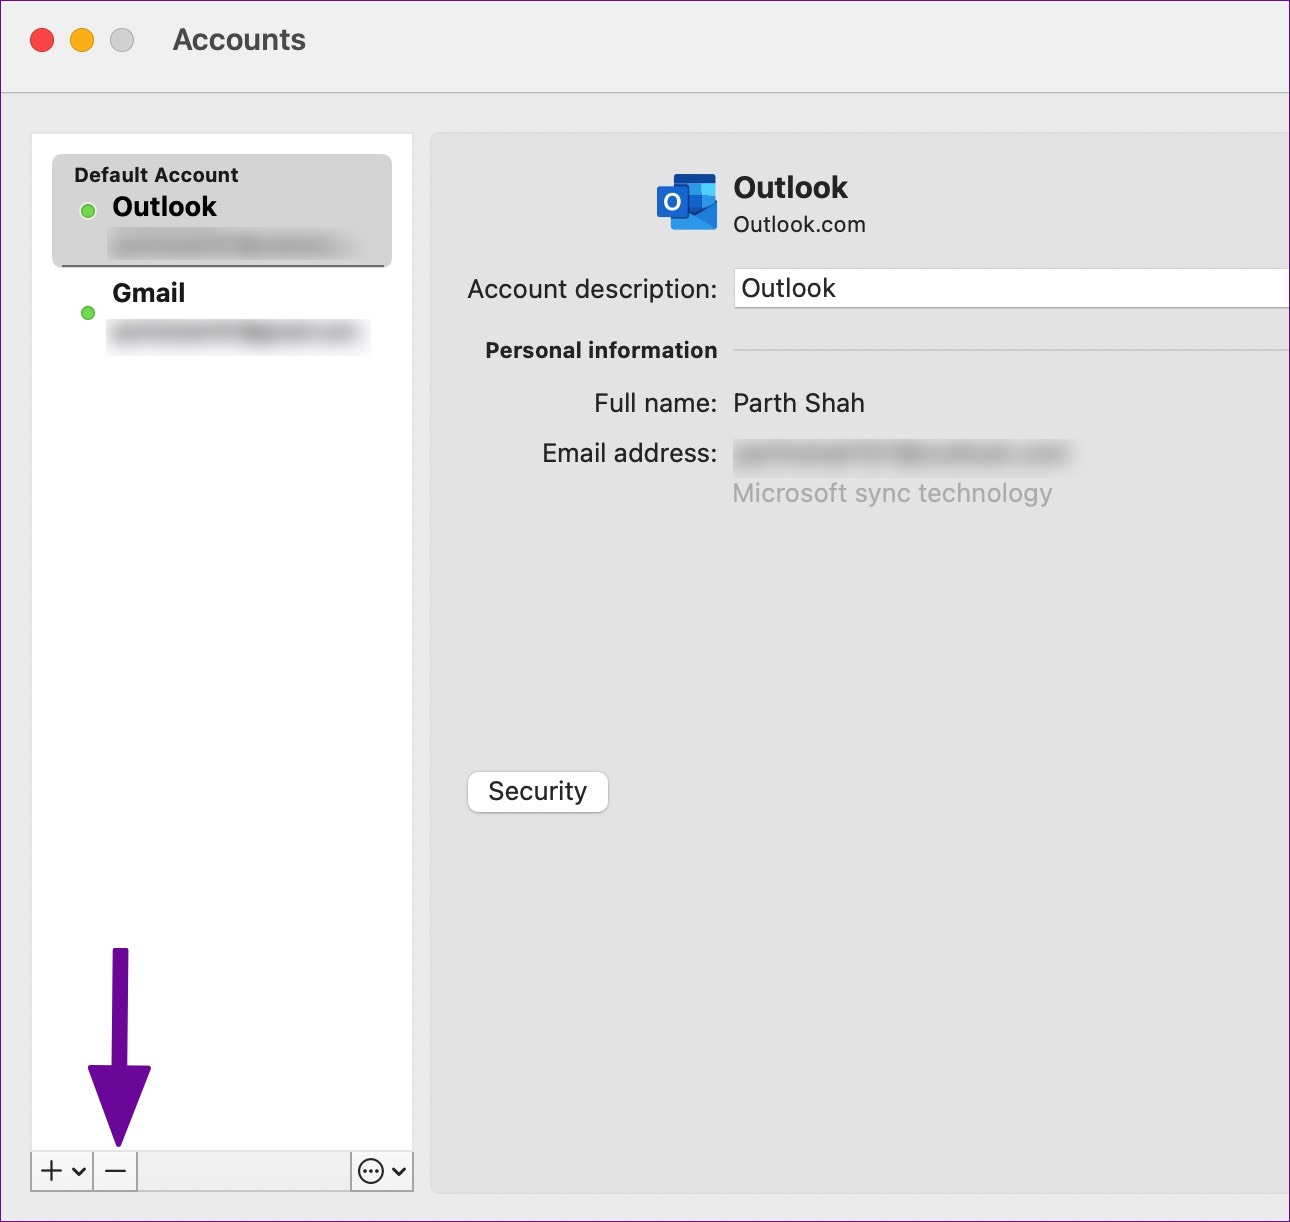Click the blurred email address field
This screenshot has height=1222, width=1290.
point(902,454)
